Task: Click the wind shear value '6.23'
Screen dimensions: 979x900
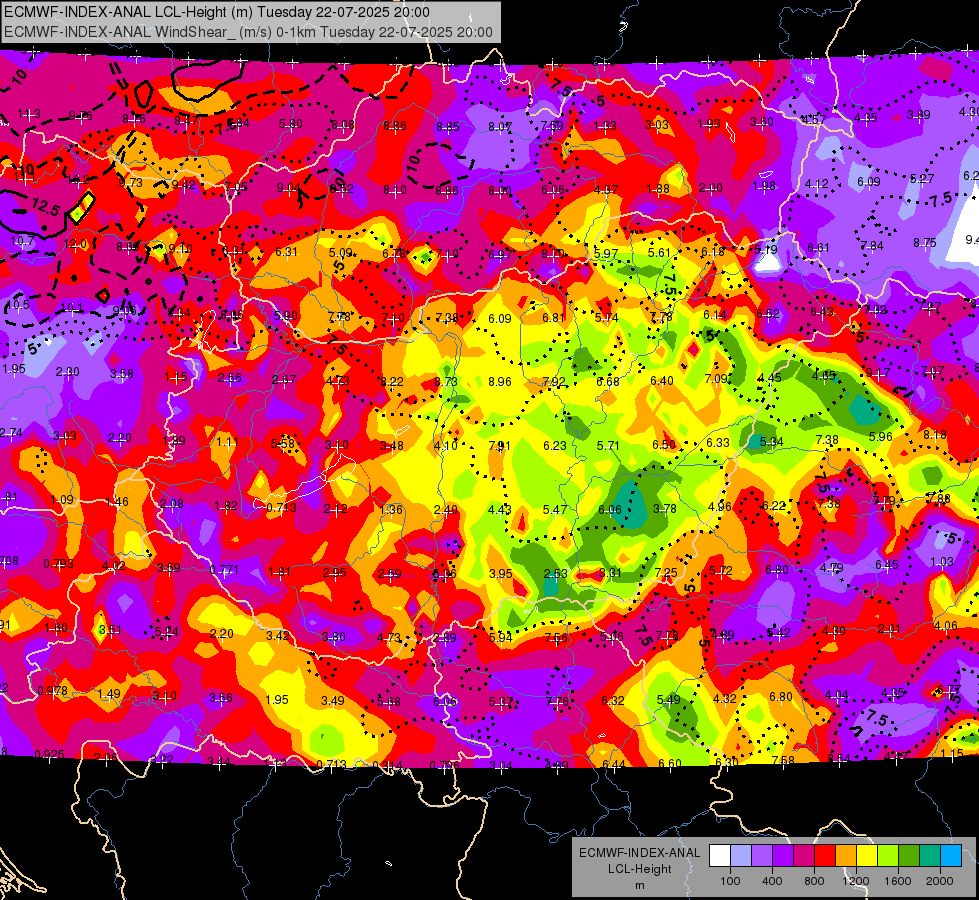Action: pos(554,445)
